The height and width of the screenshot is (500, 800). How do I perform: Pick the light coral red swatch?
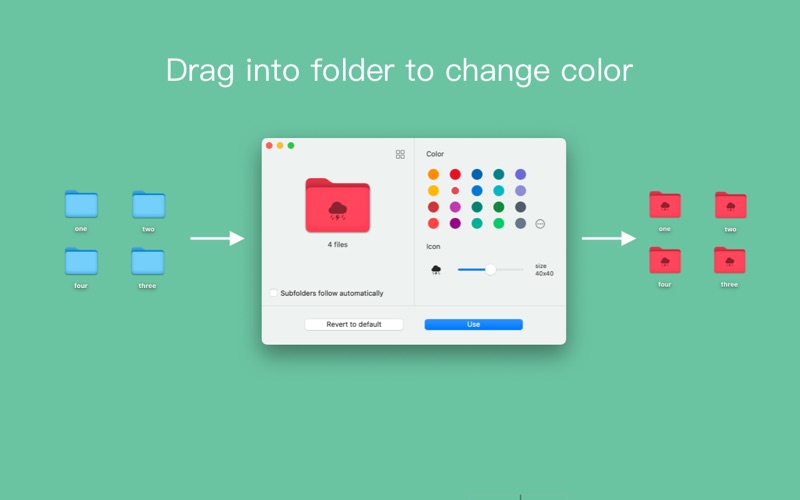(x=433, y=223)
